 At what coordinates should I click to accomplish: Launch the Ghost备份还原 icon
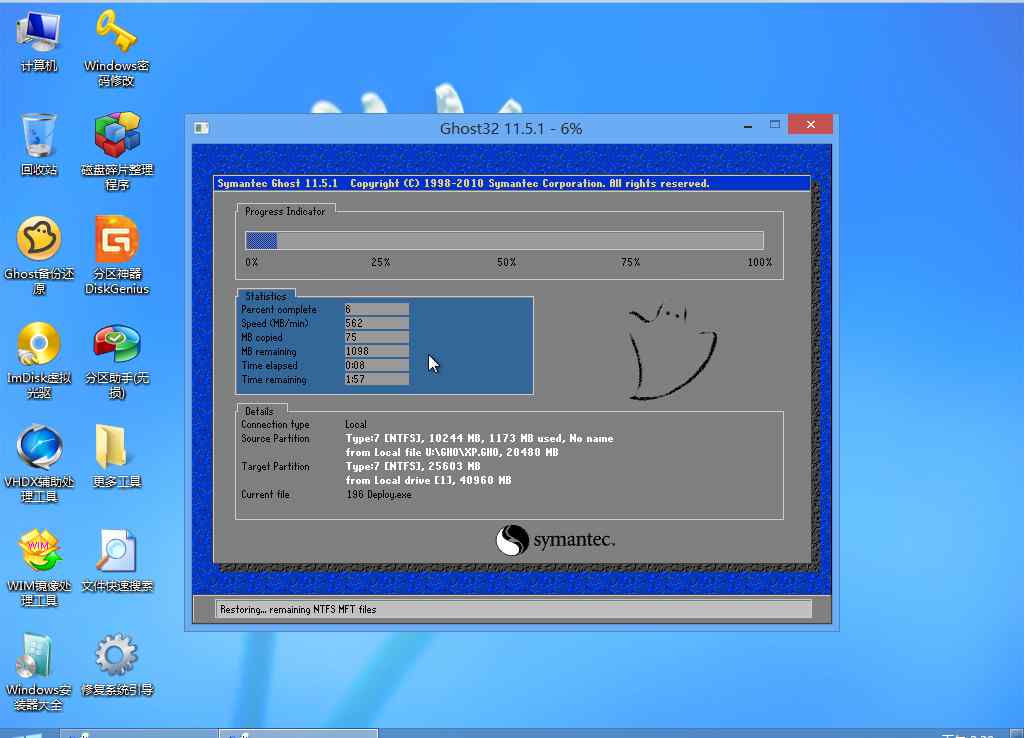39,255
